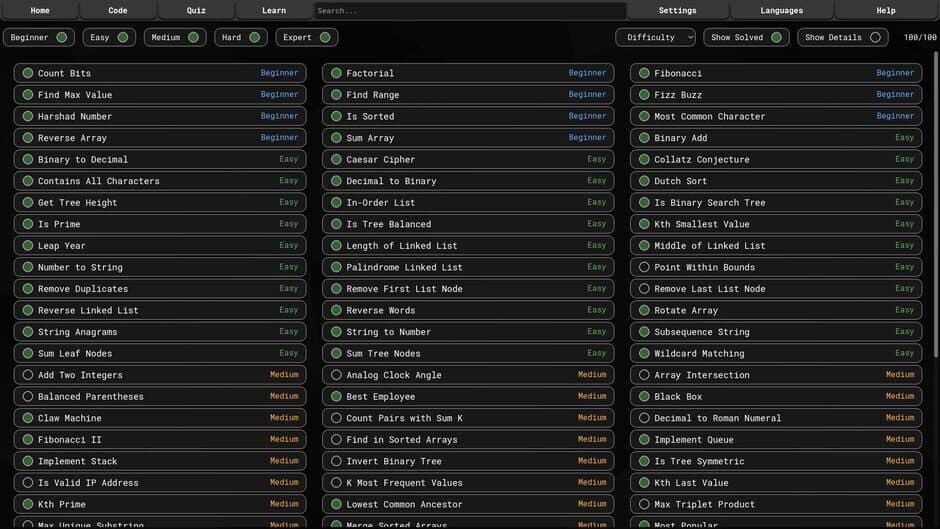Viewport: 940px width, 529px height.
Task: Click the solved circle beside Caesar Cipher
Action: click(336, 160)
